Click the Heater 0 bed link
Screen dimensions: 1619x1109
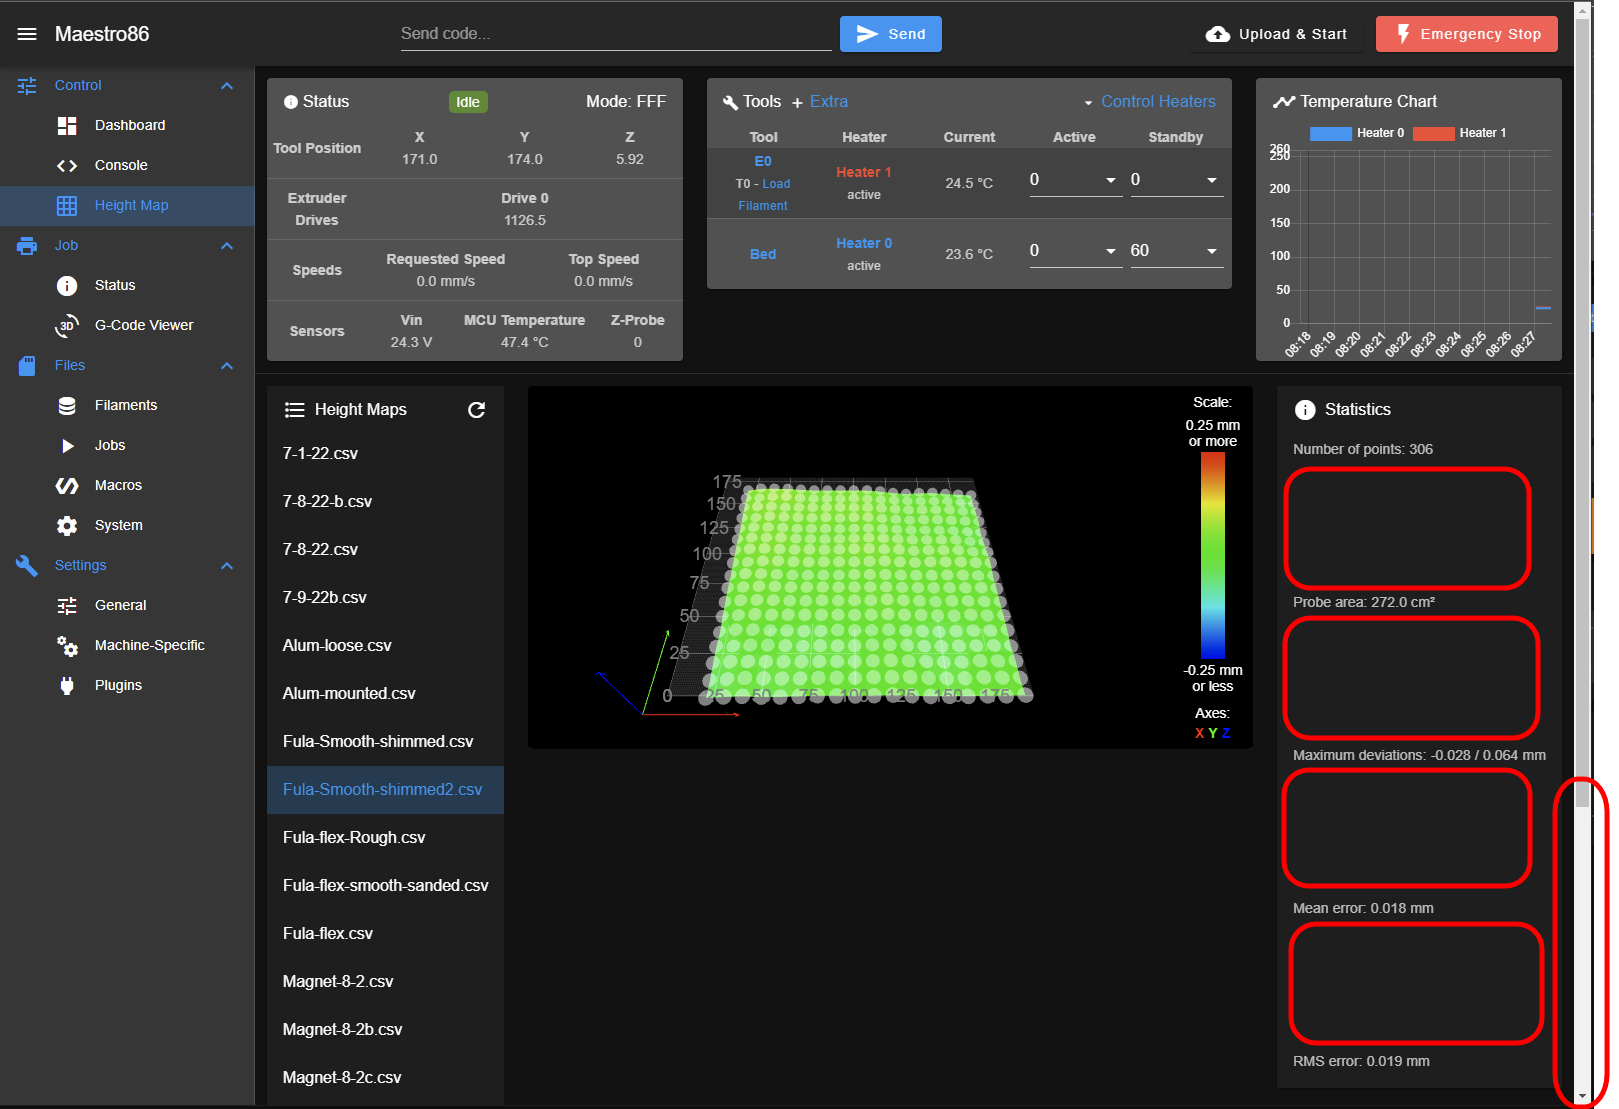pos(864,243)
